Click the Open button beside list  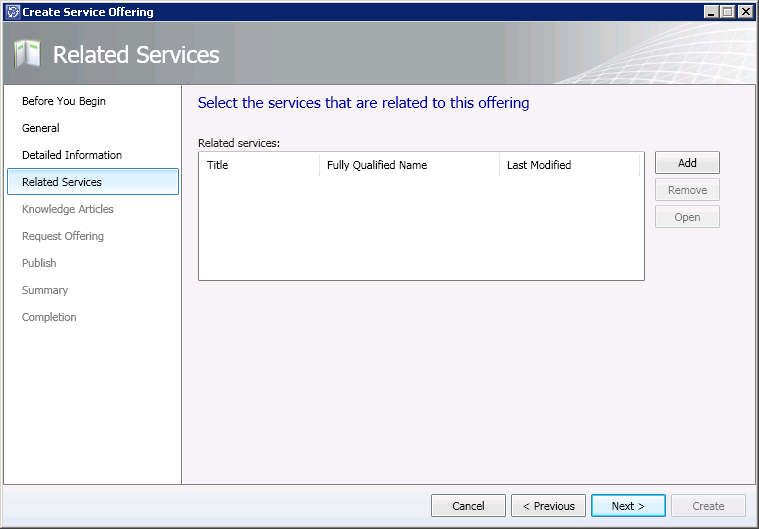tap(687, 217)
